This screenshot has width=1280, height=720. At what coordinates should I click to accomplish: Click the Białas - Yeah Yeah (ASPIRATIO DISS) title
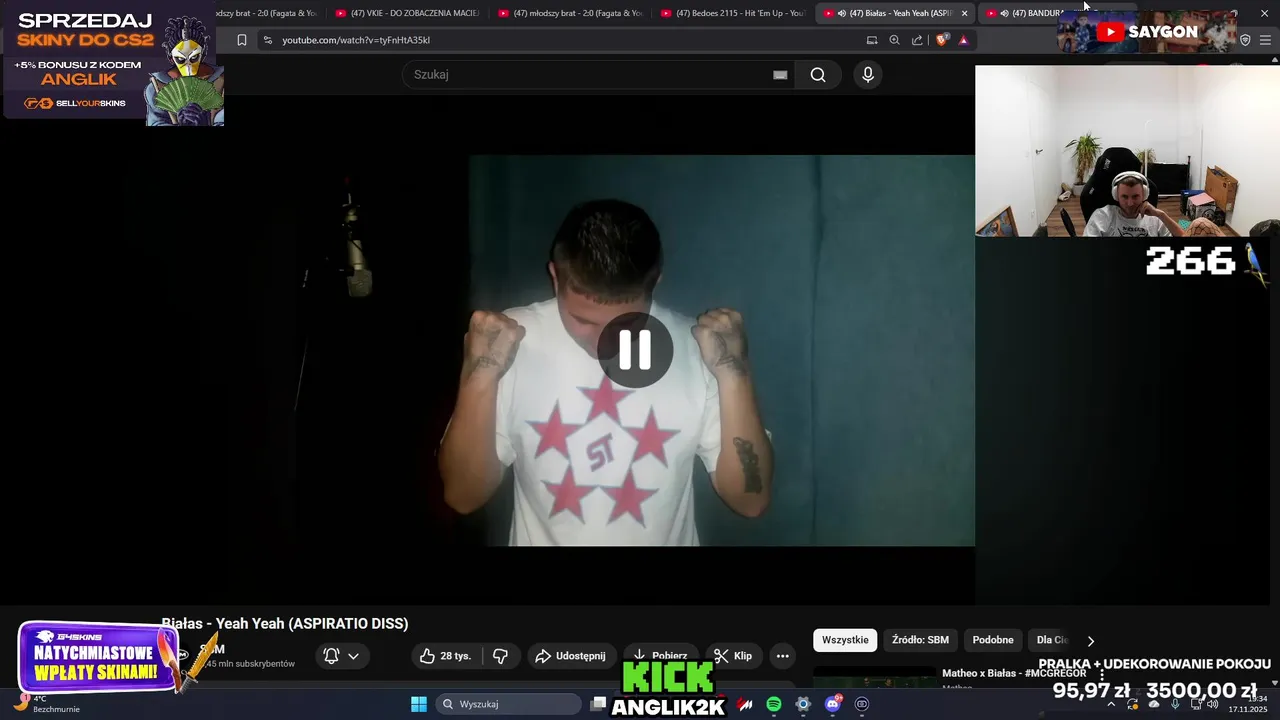[285, 623]
